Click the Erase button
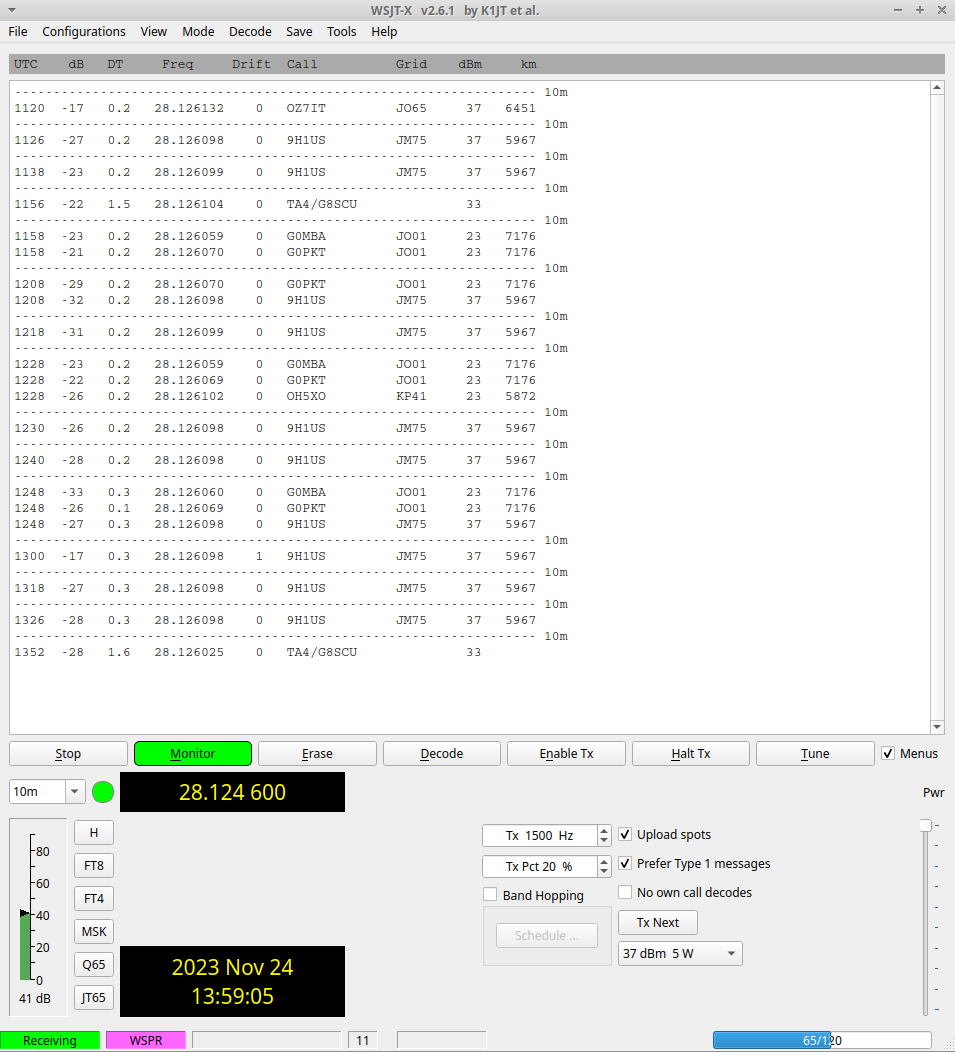Viewport: 955px width, 1052px height. pos(317,753)
